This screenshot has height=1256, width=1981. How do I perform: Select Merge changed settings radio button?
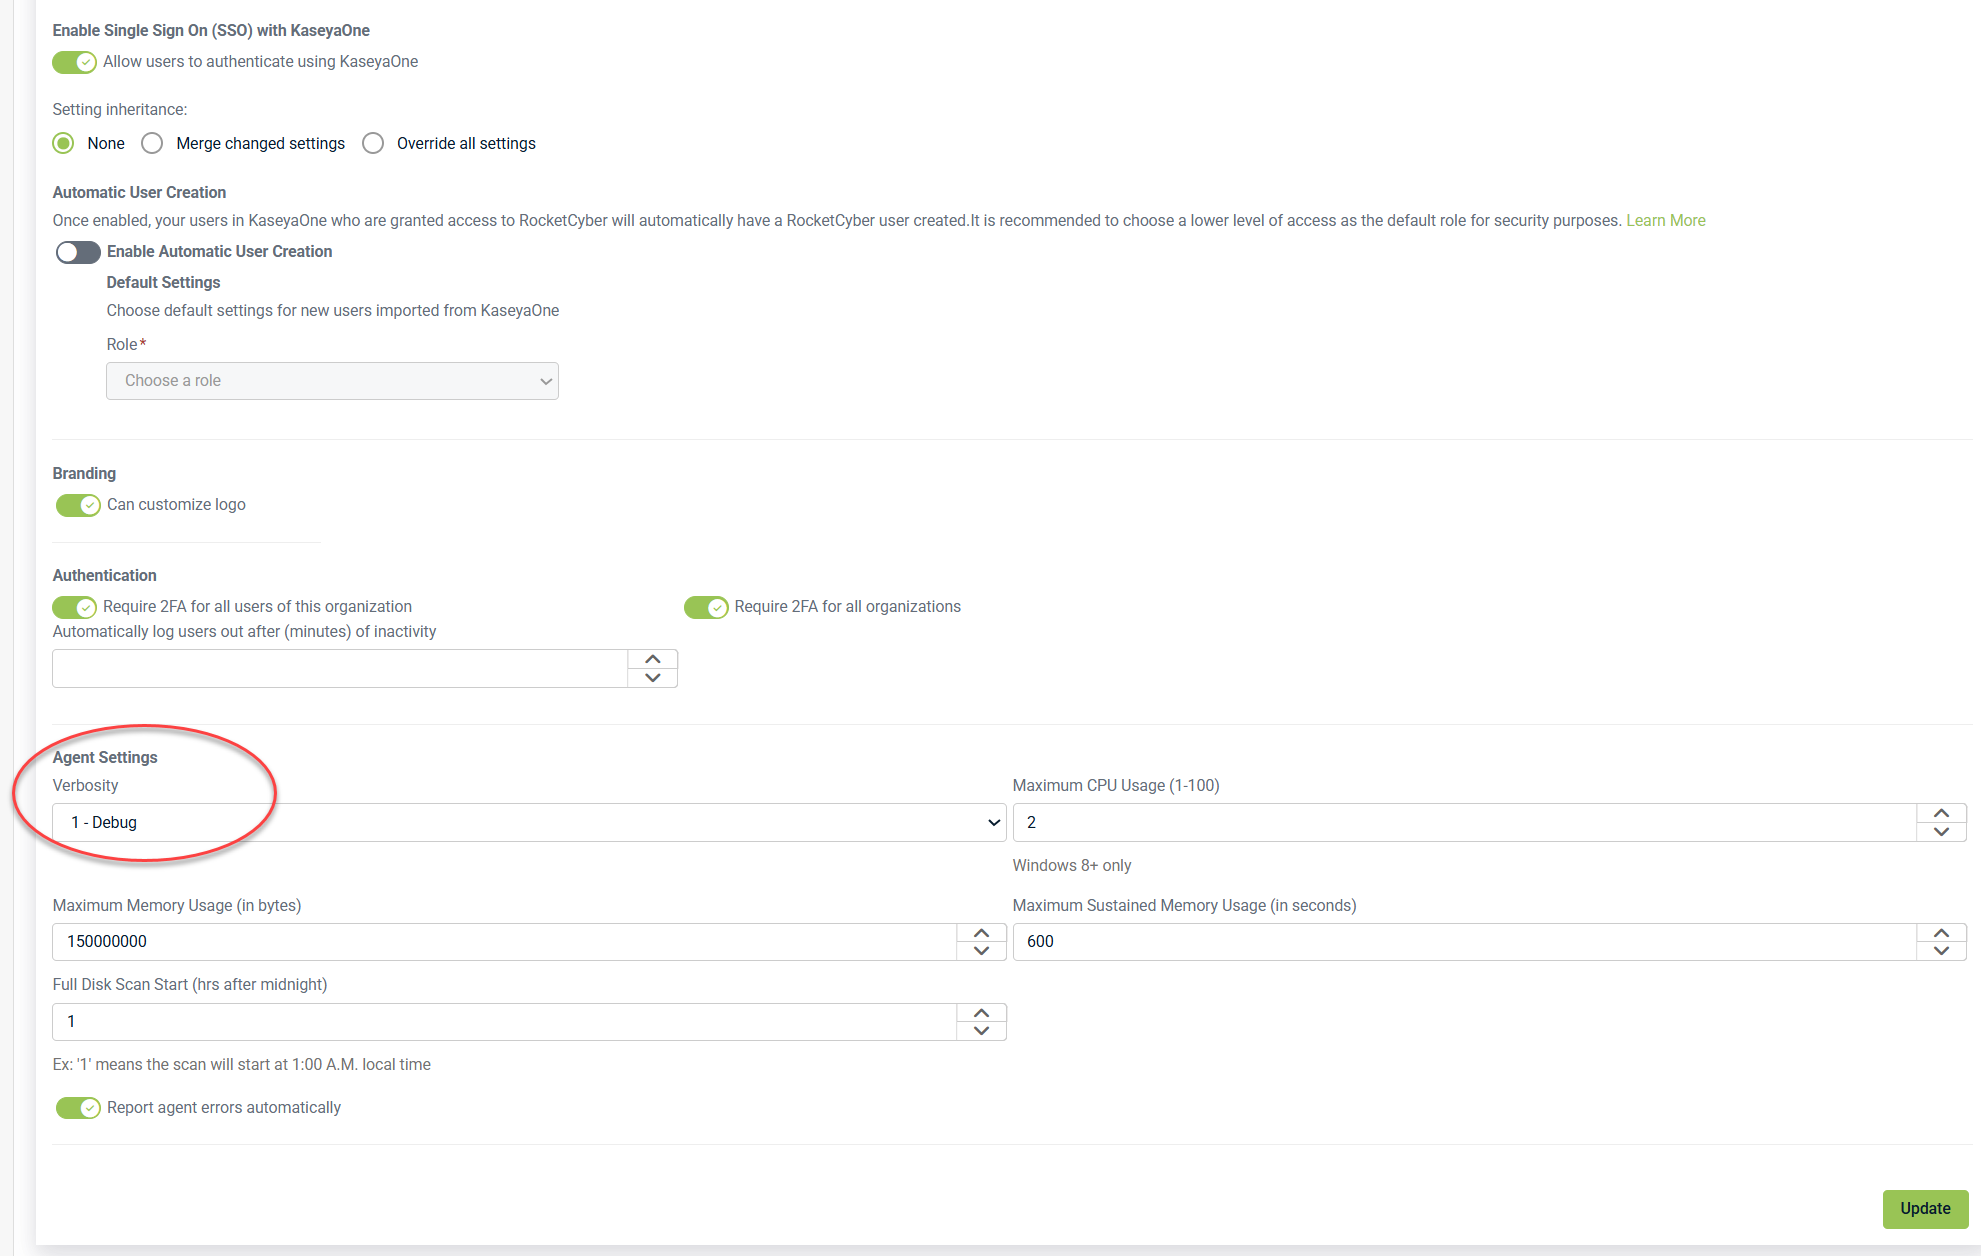pos(152,143)
